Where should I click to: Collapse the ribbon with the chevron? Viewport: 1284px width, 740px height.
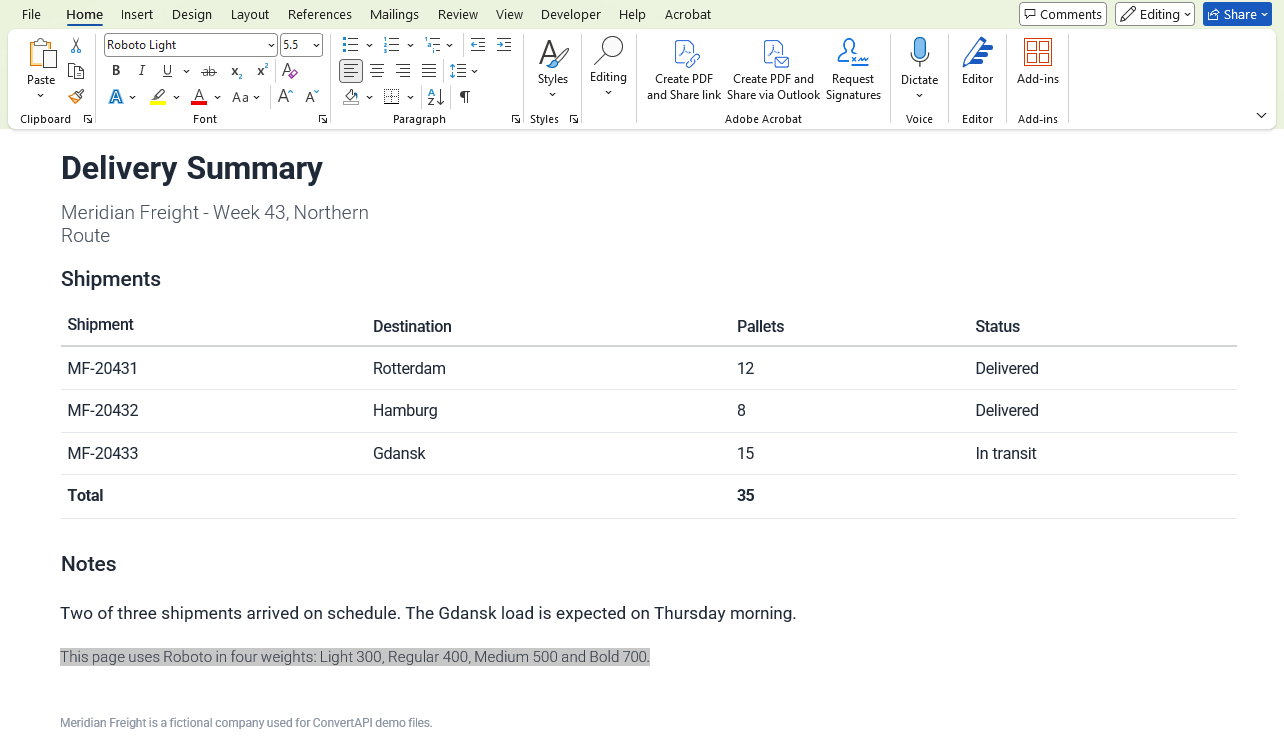1262,116
